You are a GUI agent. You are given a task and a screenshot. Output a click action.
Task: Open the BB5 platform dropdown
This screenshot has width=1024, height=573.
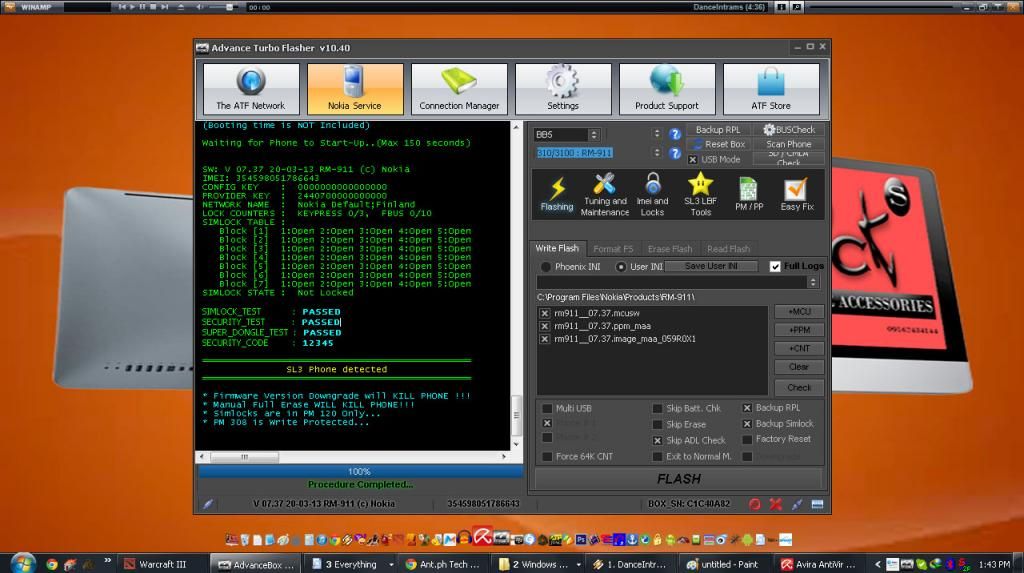click(594, 135)
